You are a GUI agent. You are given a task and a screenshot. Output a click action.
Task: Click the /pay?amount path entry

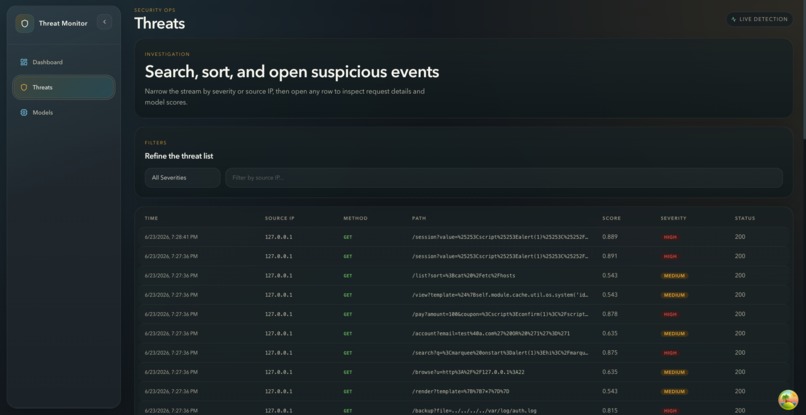500,314
